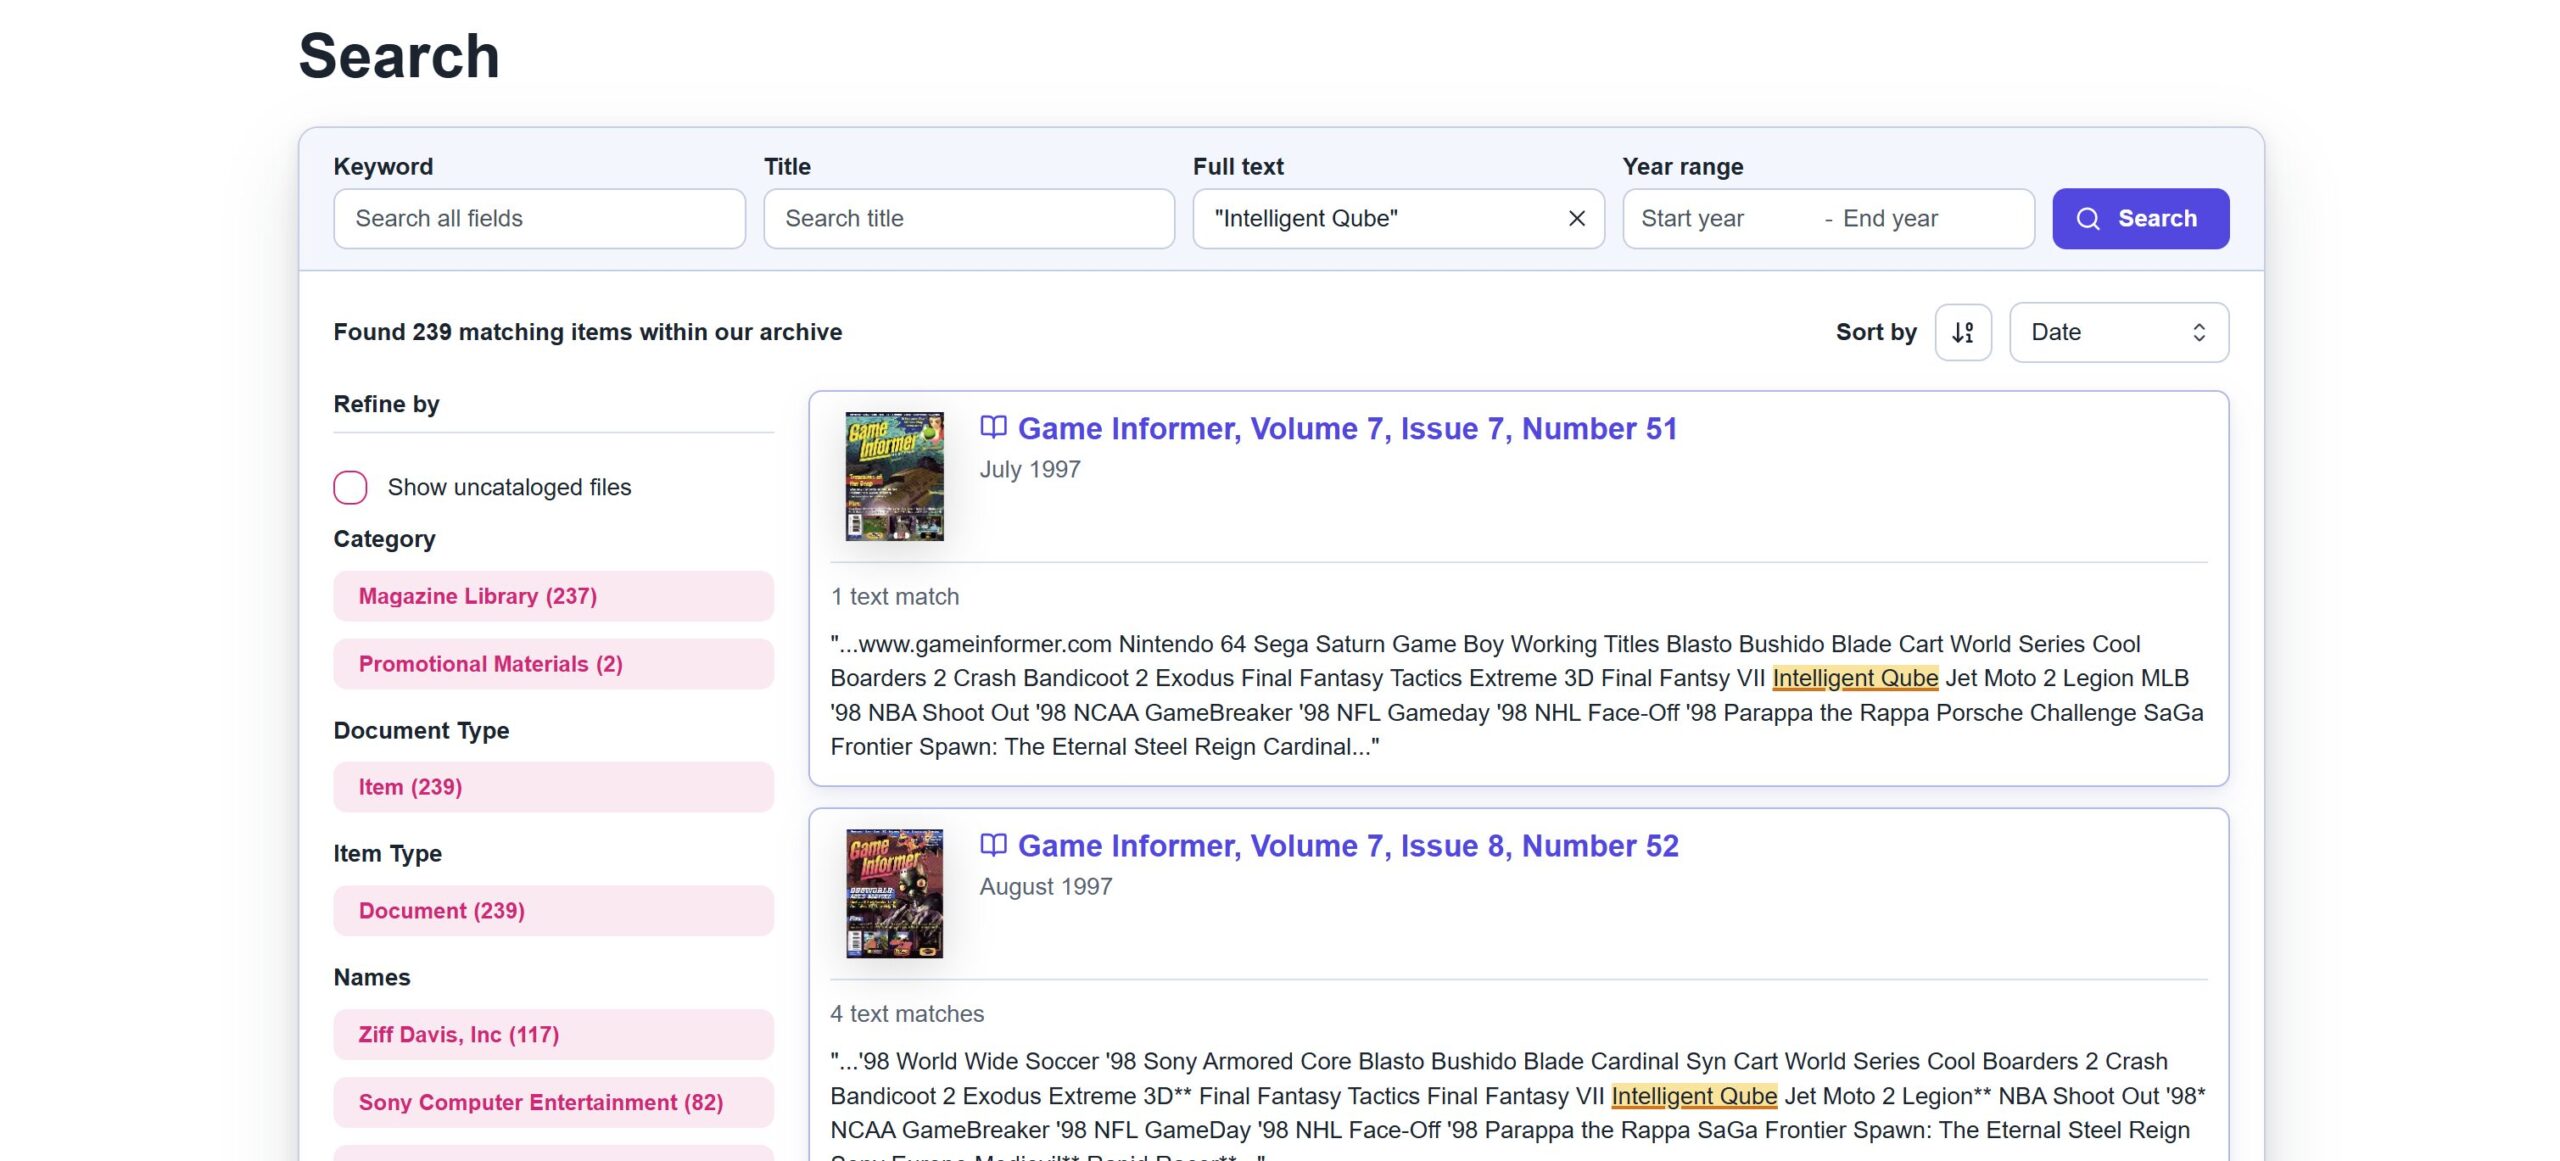Click the July 1997 magazine cover thumbnail

click(892, 475)
